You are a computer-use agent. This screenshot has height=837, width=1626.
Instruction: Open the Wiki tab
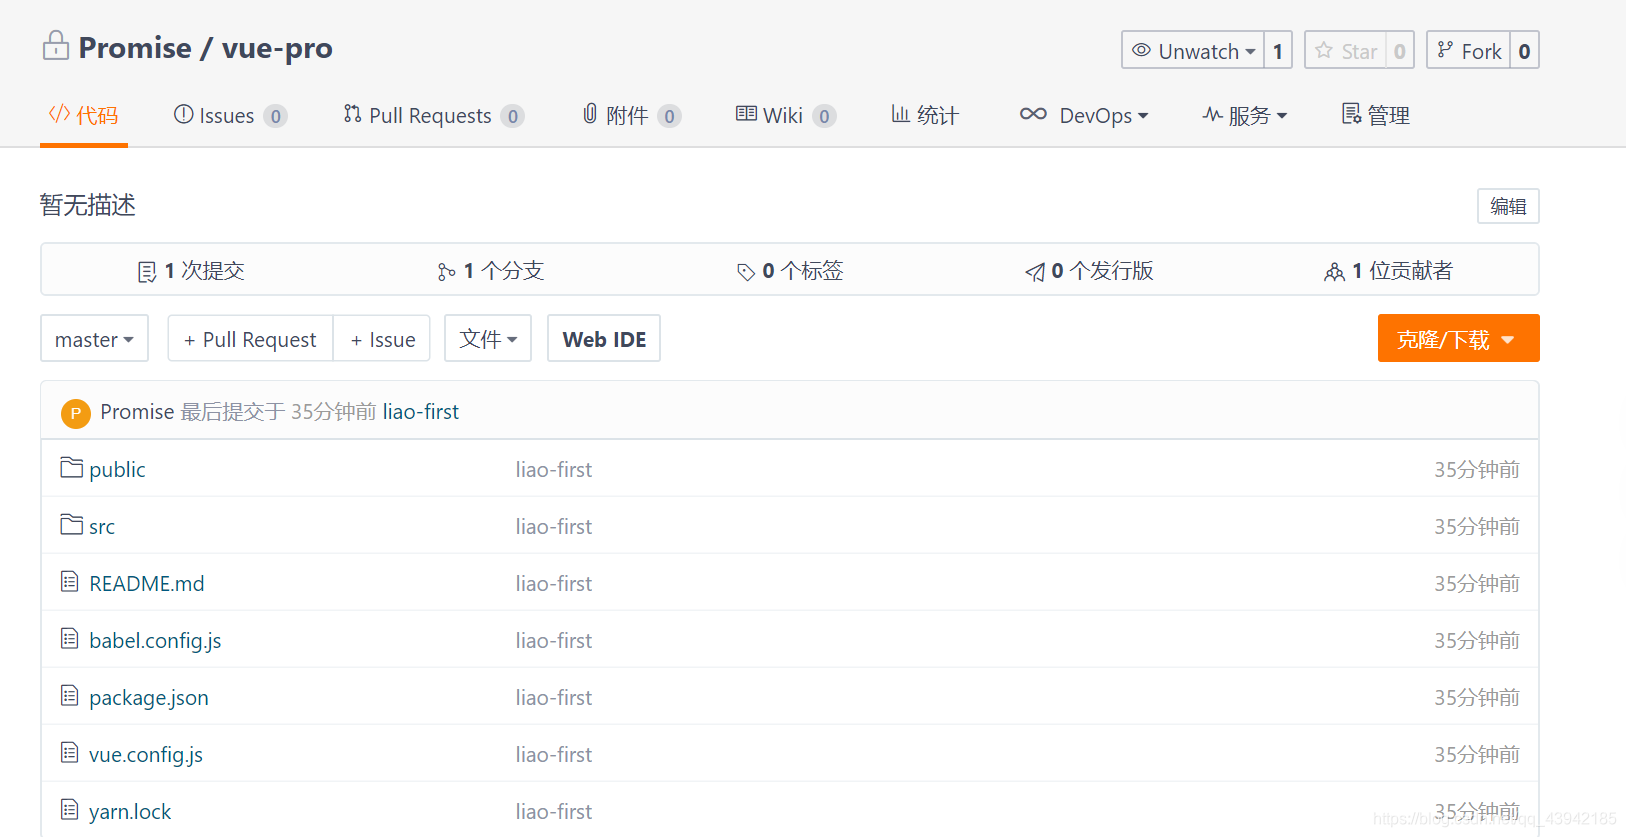(786, 115)
